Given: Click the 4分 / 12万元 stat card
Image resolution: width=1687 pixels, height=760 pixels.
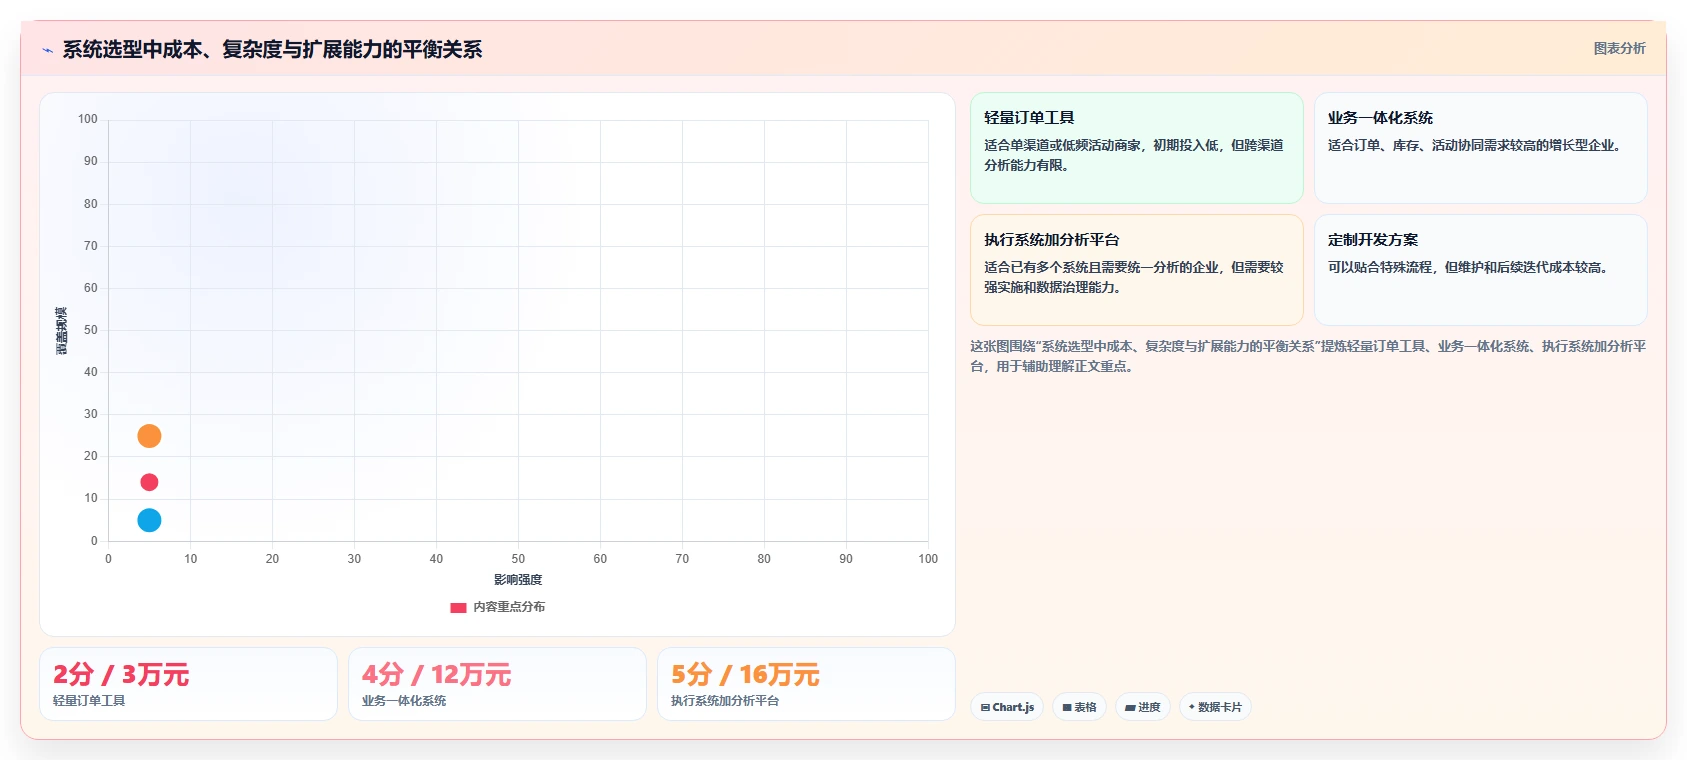Looking at the screenshot, I should pyautogui.click(x=497, y=684).
